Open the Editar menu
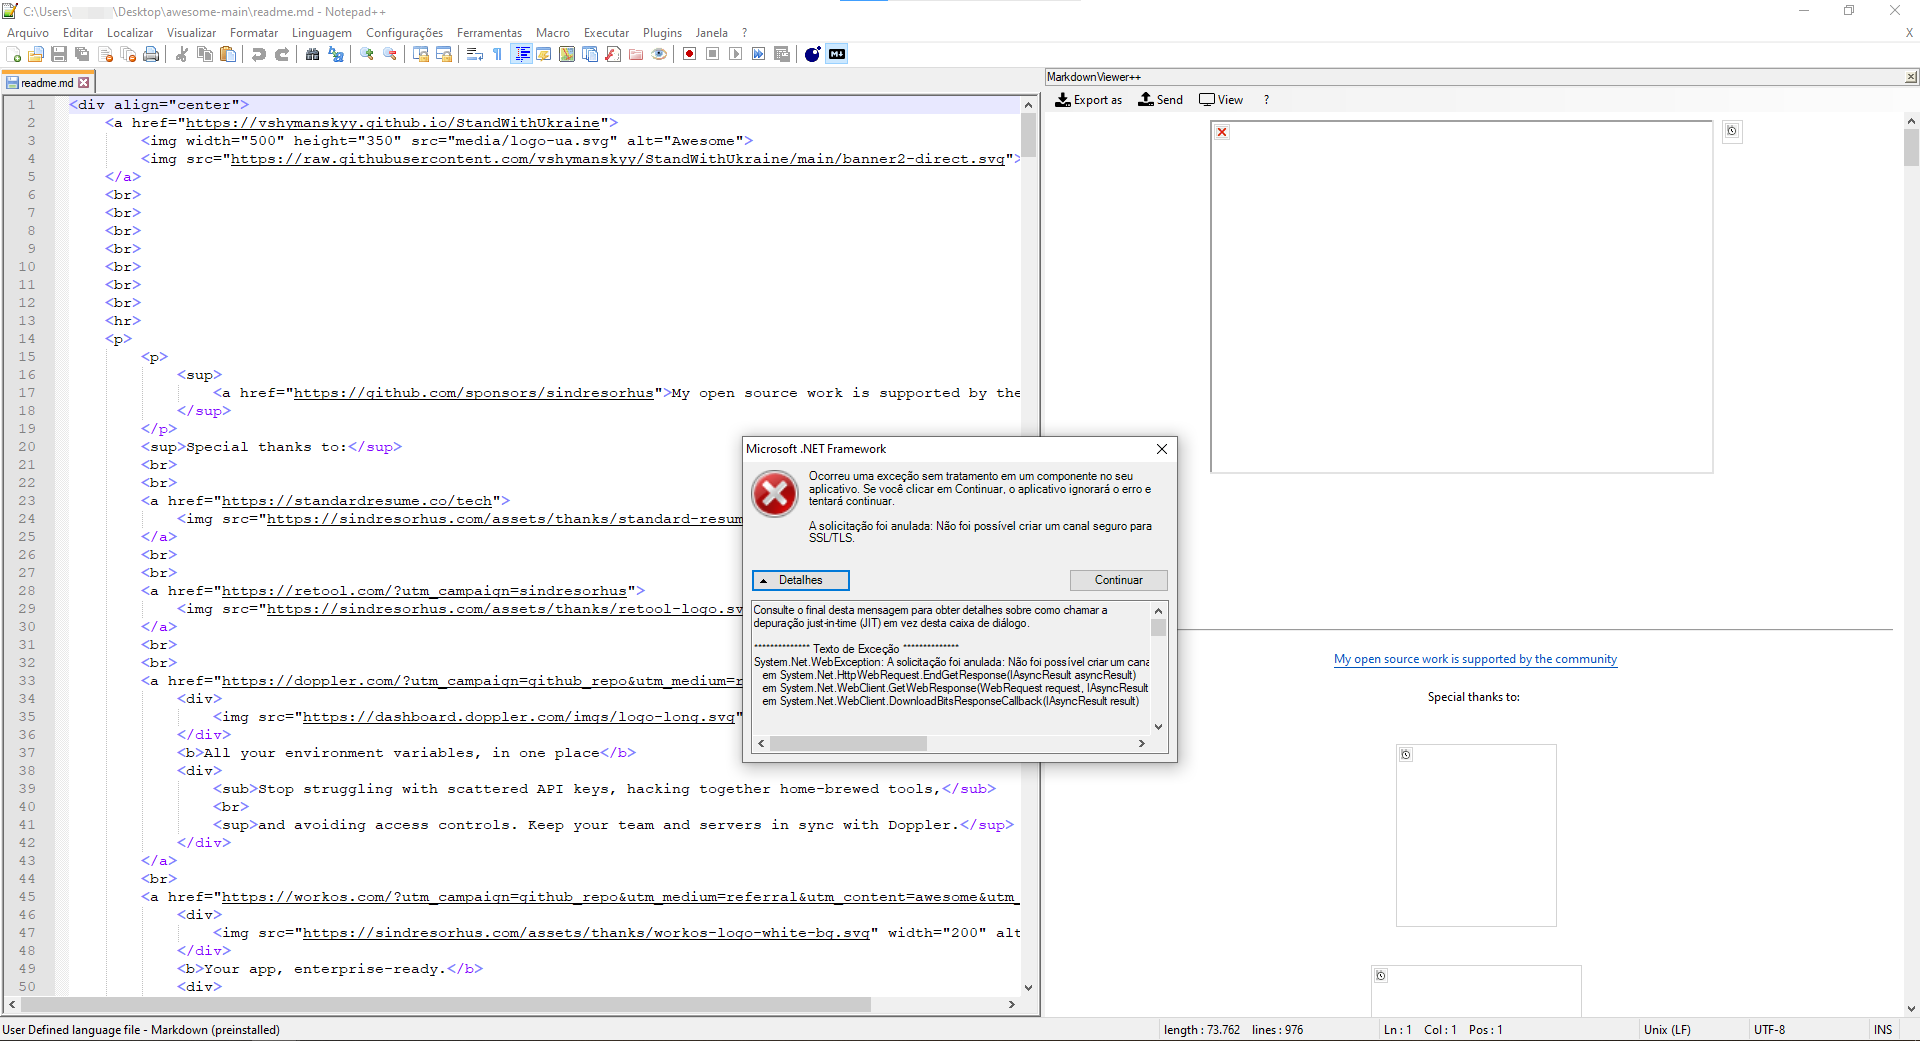This screenshot has width=1920, height=1041. [x=78, y=33]
